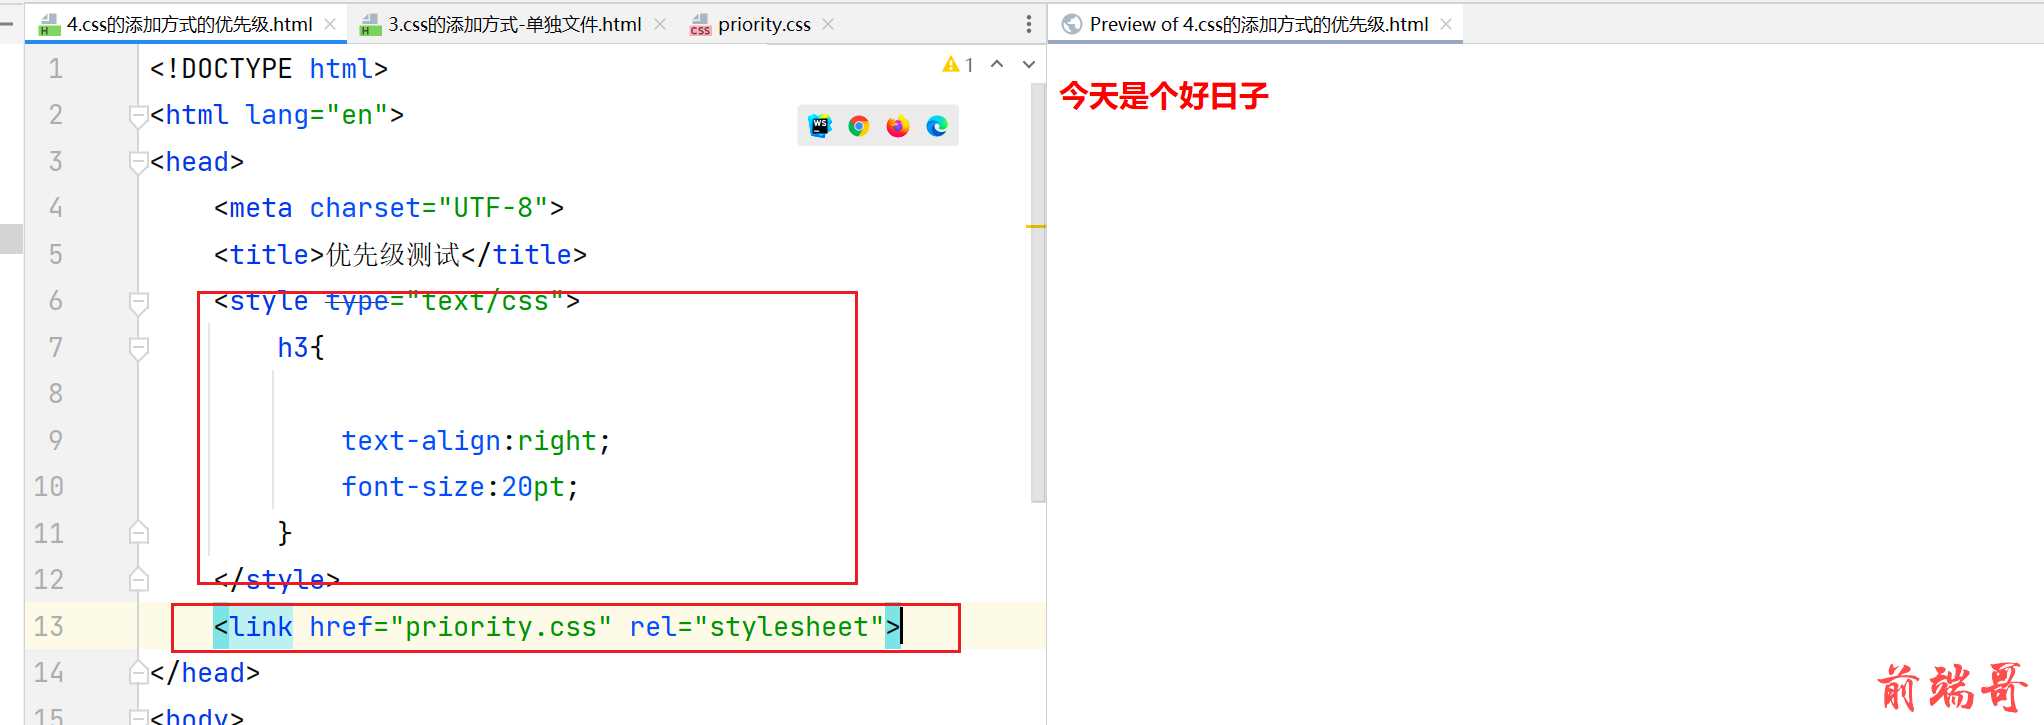The width and height of the screenshot is (2044, 725).
Task: Collapse the head tag fold on line 3
Action: (x=139, y=162)
